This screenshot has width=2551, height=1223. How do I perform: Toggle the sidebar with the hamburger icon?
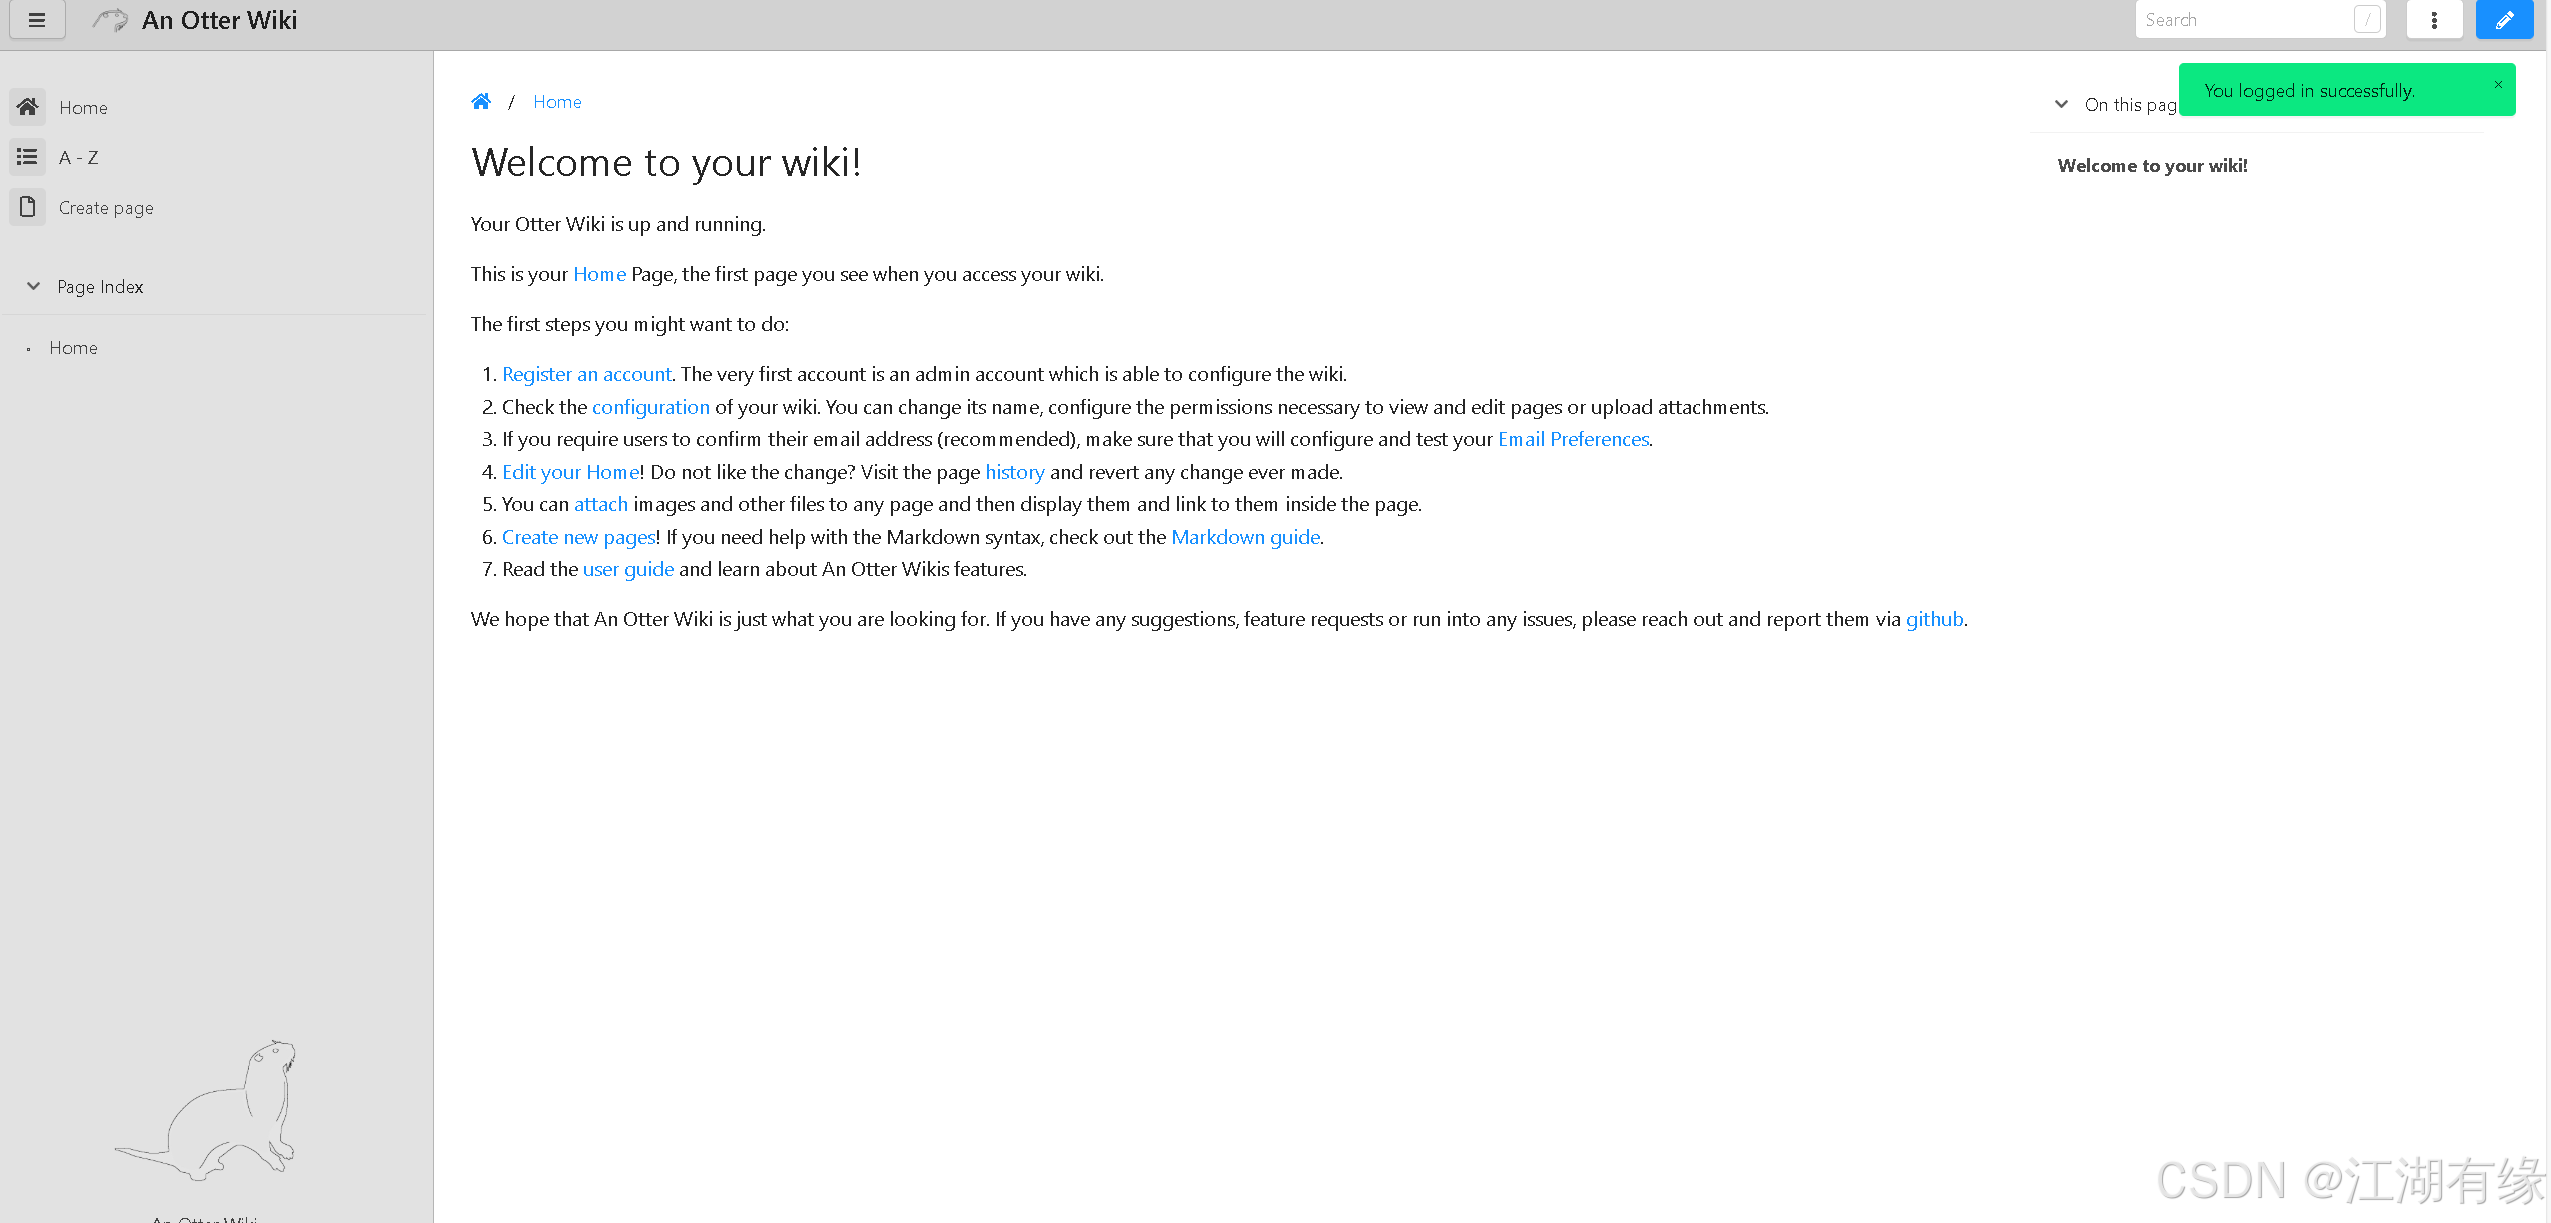pos(37,20)
